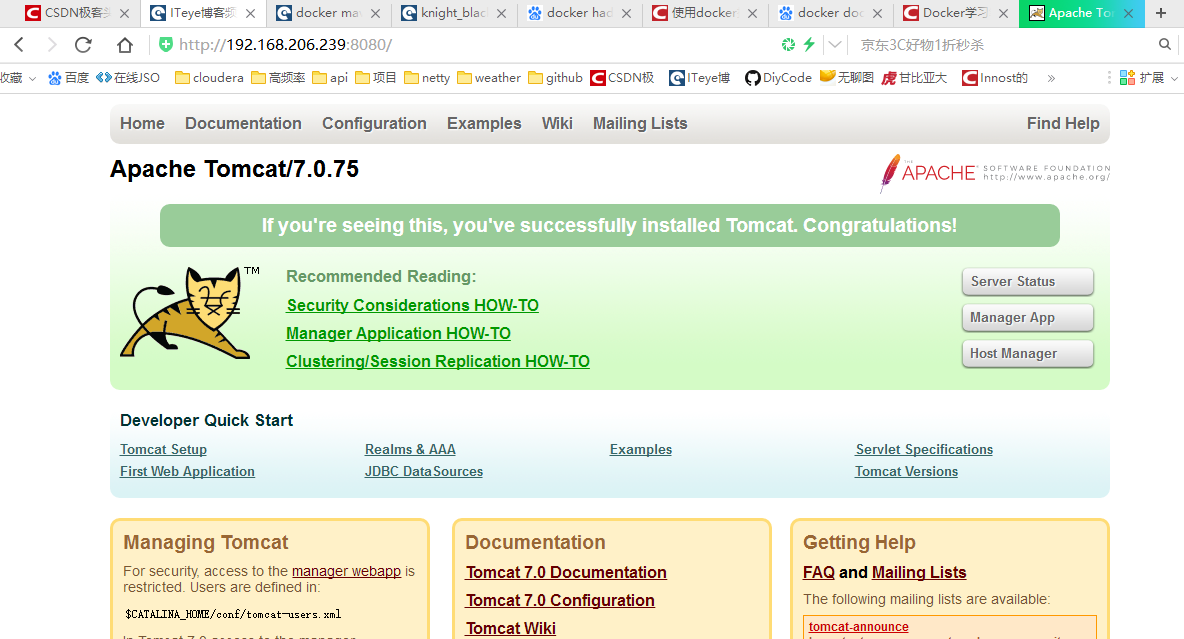
Task: Reload the current page
Action: pyautogui.click(x=83, y=45)
